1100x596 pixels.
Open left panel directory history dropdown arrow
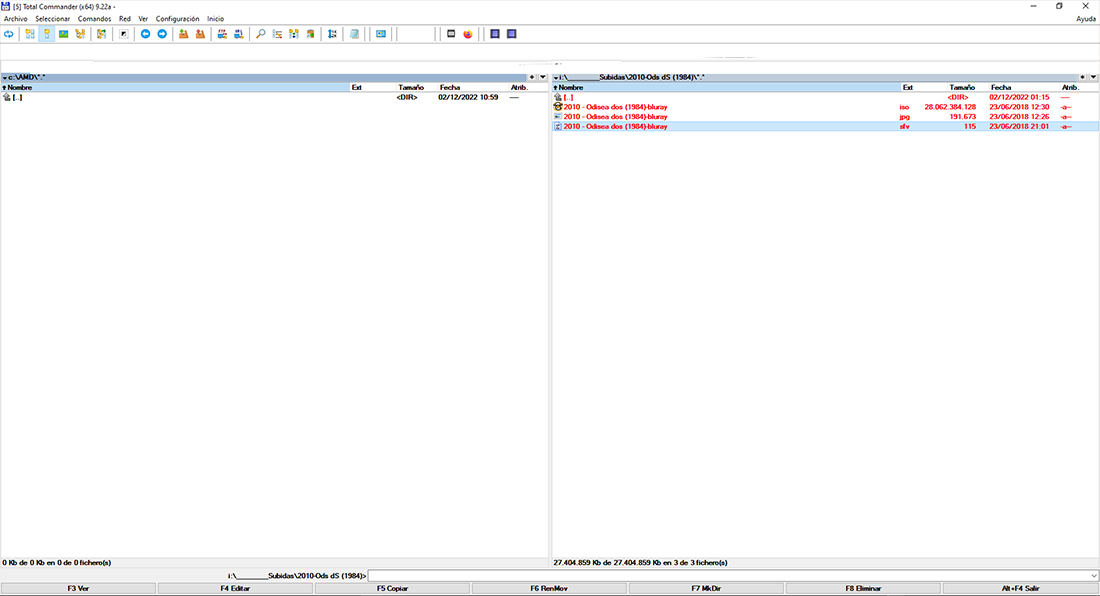[542, 77]
